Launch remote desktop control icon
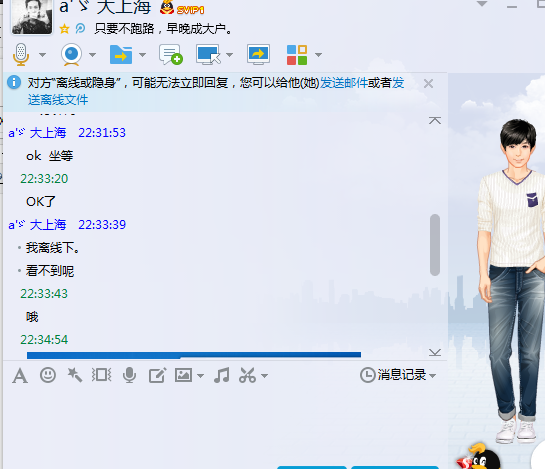The width and height of the screenshot is (545, 469). pos(208,55)
